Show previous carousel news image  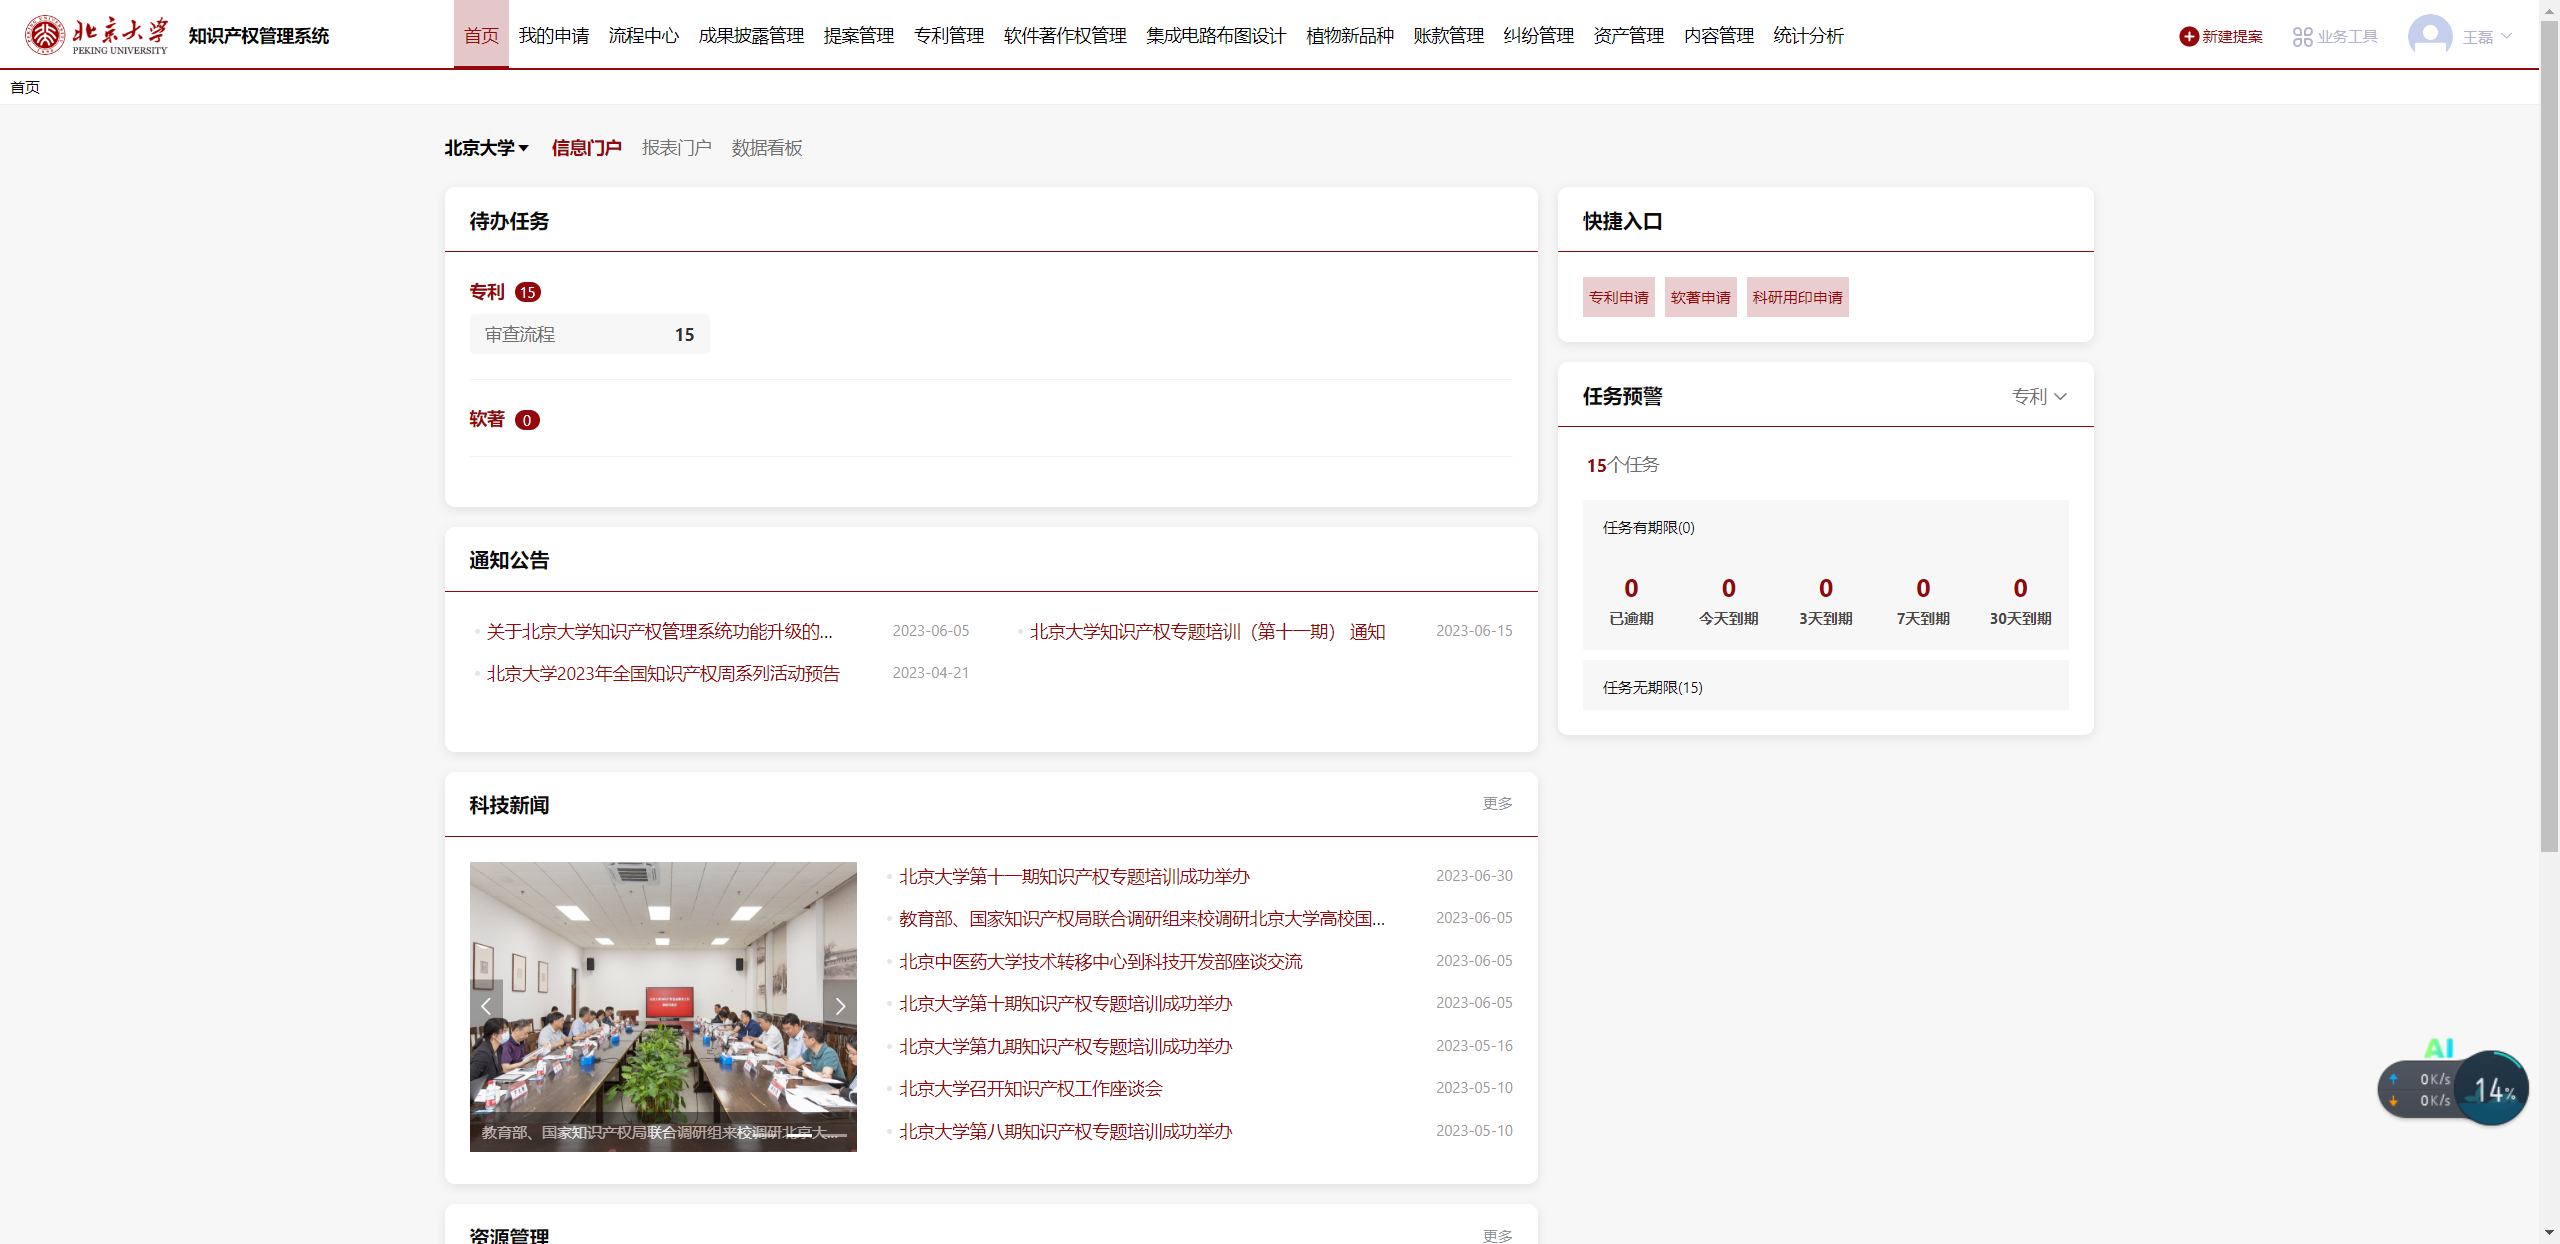click(x=486, y=1006)
